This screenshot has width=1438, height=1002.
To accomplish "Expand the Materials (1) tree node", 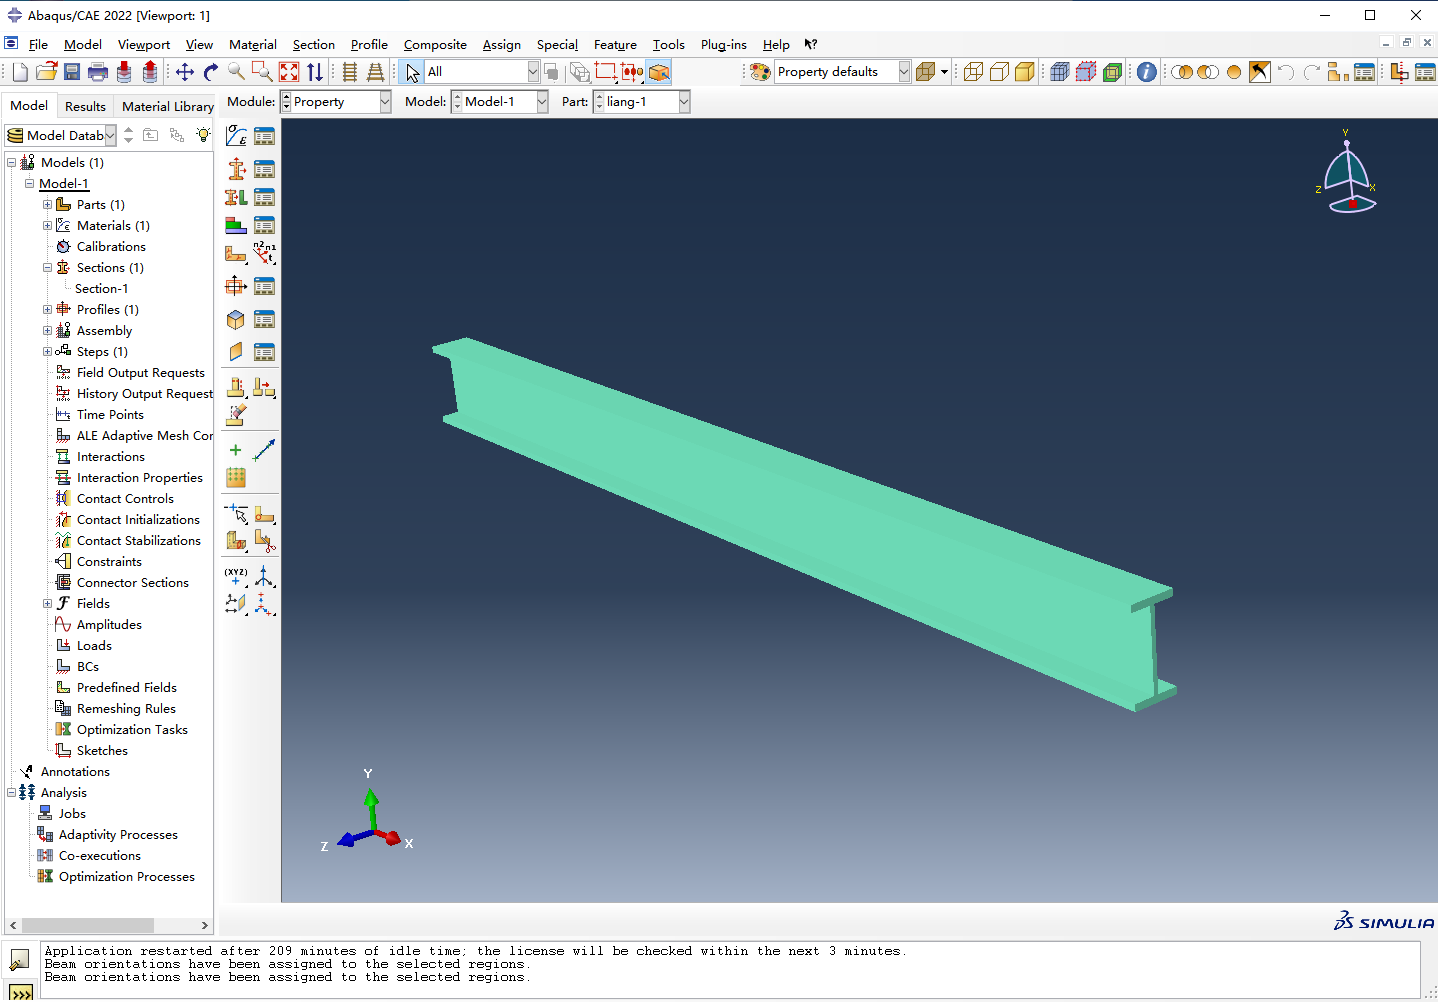I will 47,226.
